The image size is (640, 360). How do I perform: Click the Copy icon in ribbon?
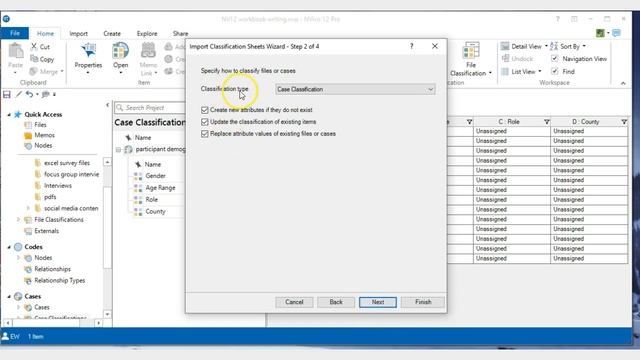click(x=34, y=59)
